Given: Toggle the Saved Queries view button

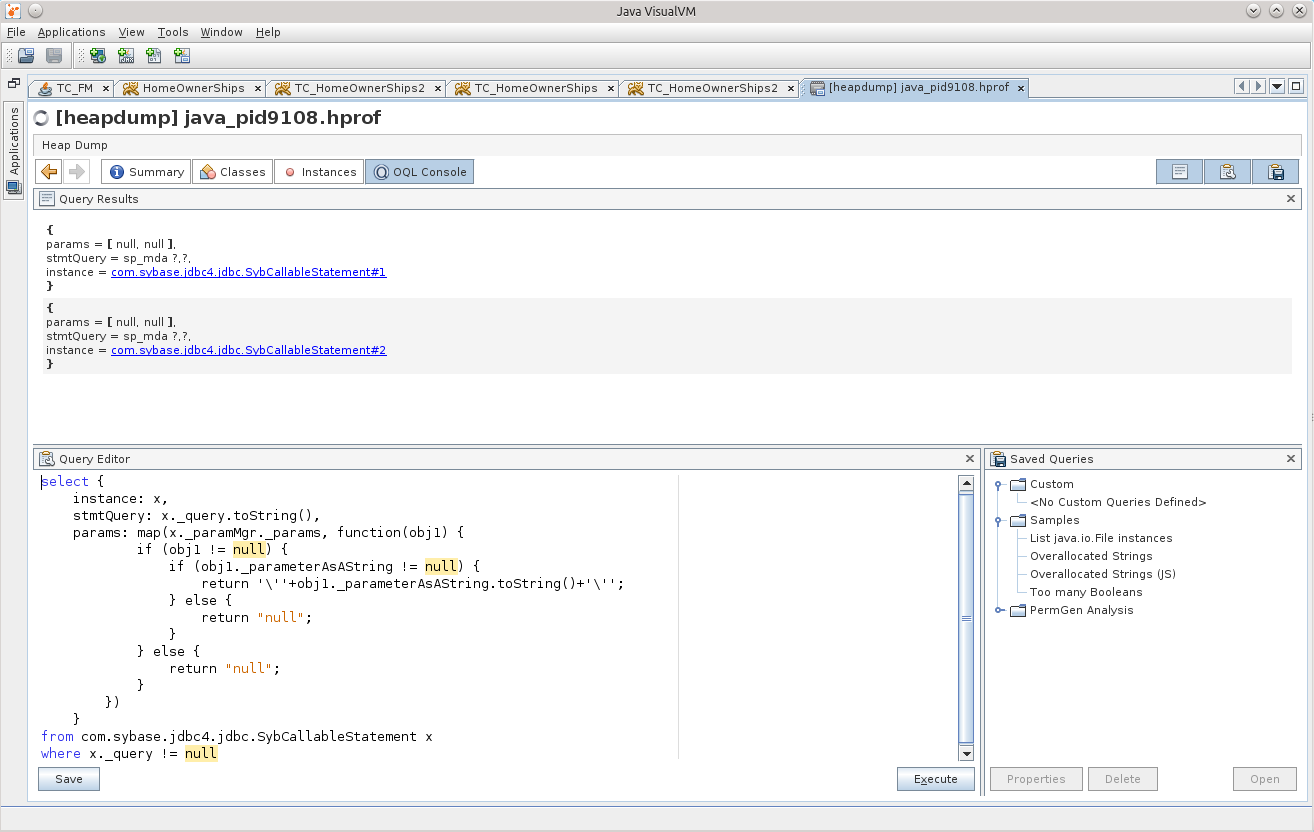Looking at the screenshot, I should 1275,172.
